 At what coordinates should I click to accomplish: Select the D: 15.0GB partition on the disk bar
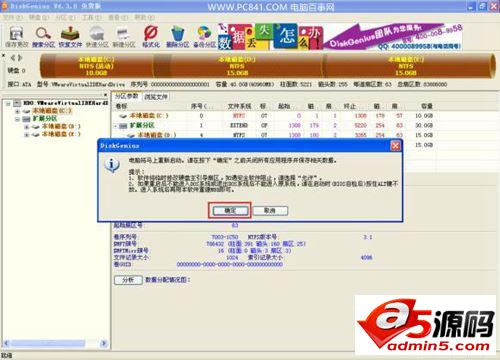tap(237, 66)
